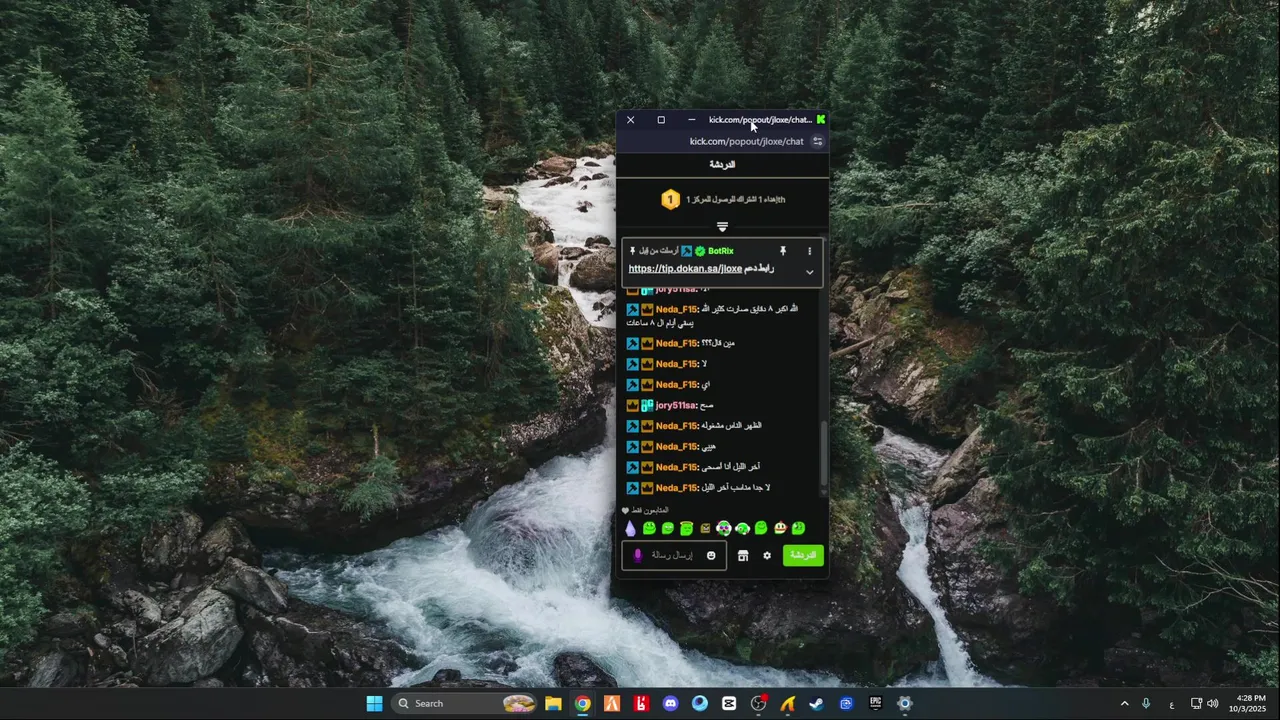The height and width of the screenshot is (720, 1280).
Task: Expand pinned message with the chevron
Action: pyautogui.click(x=810, y=272)
